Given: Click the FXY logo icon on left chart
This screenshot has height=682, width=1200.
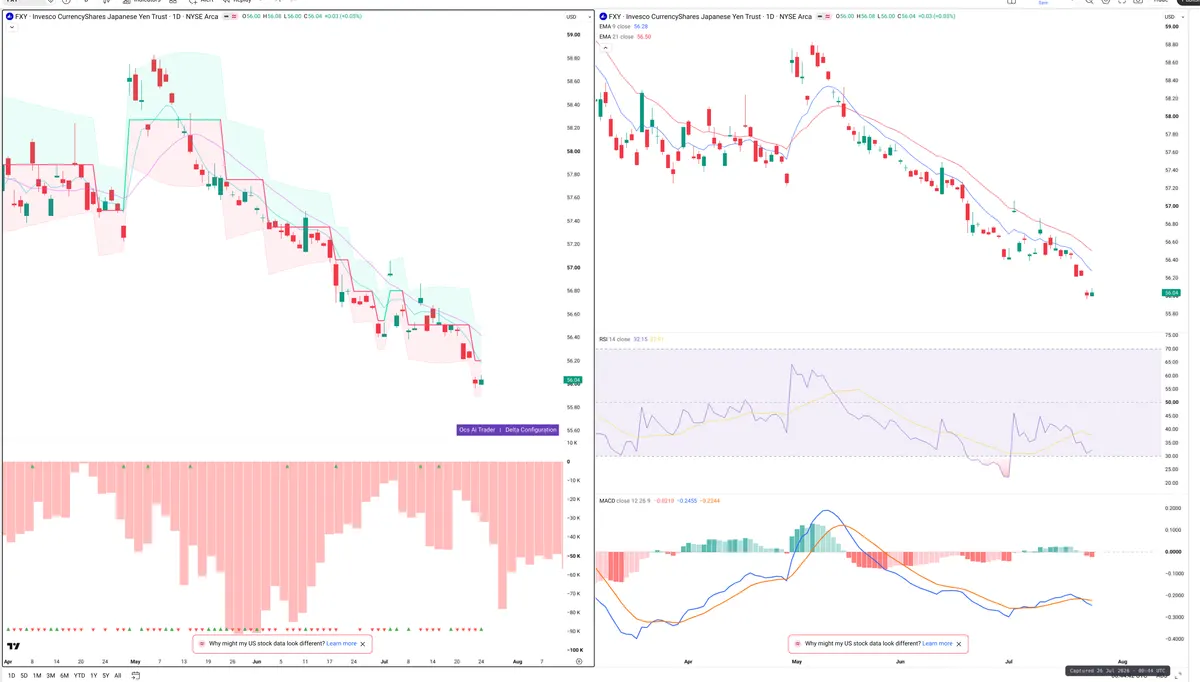Looking at the screenshot, I should 9,17.
